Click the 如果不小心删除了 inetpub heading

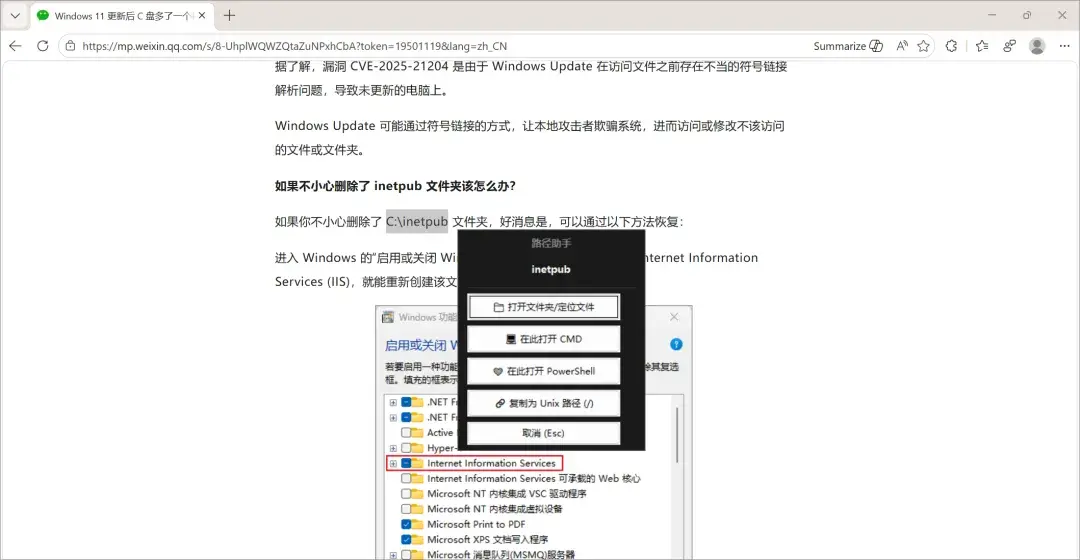pyautogui.click(x=395, y=186)
